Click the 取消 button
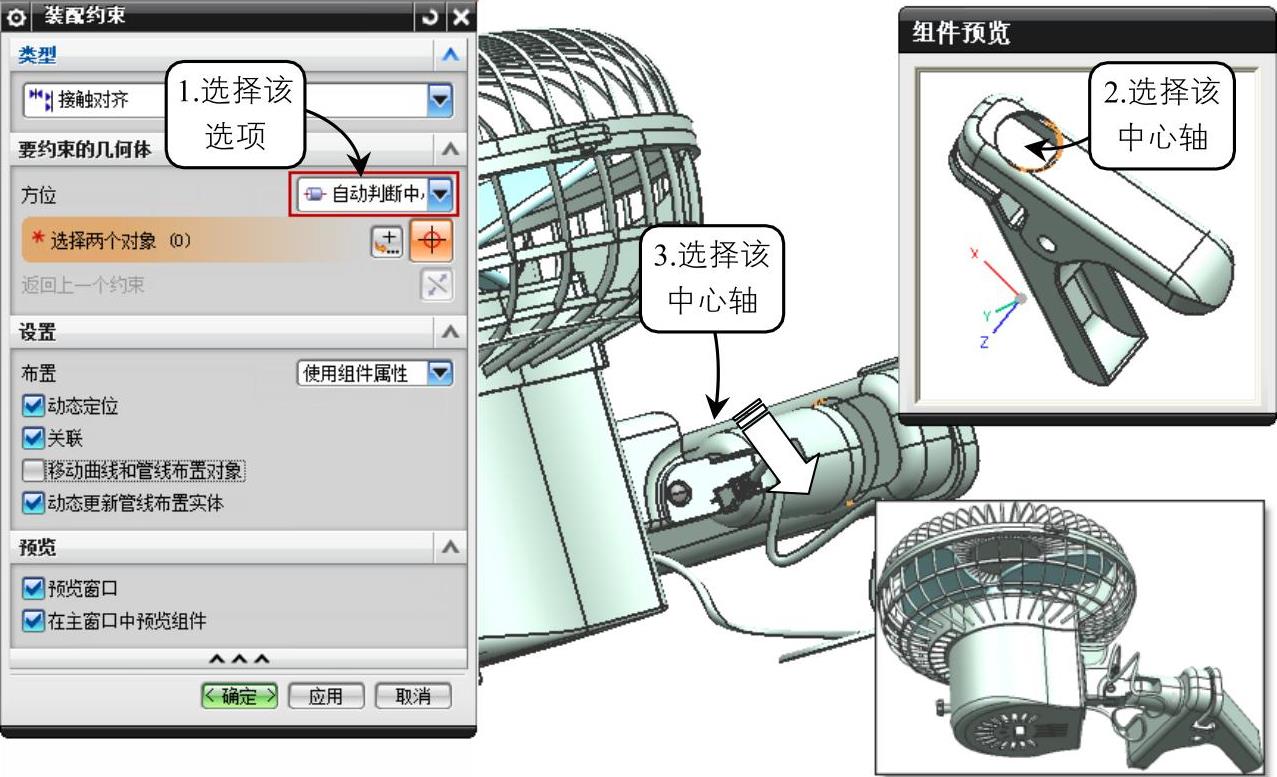 (413, 696)
